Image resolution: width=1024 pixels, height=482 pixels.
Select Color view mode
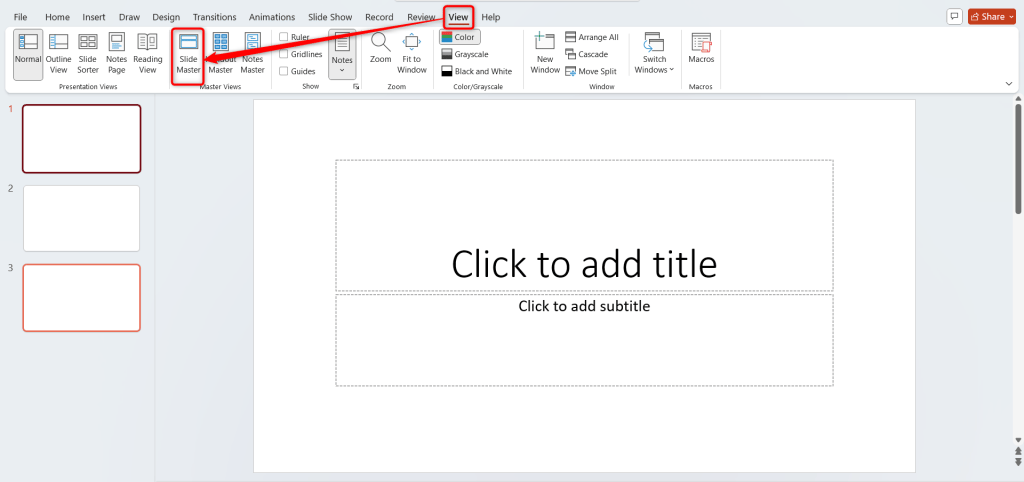[460, 37]
